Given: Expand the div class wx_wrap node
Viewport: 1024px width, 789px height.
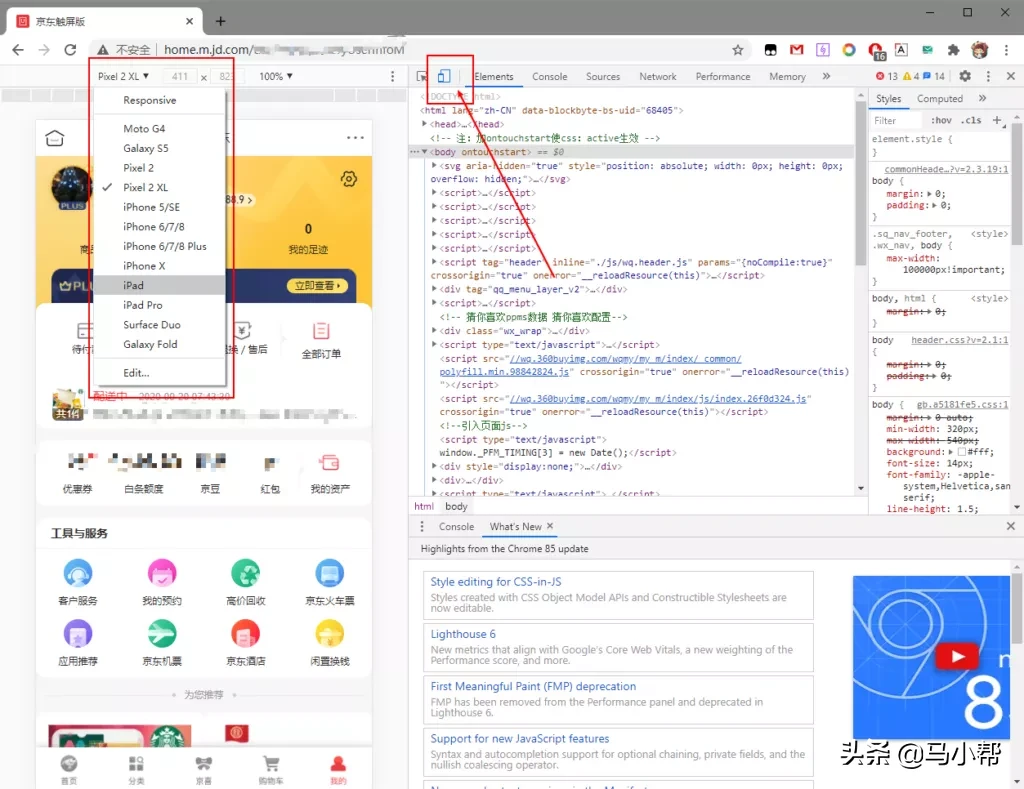Looking at the screenshot, I should click(434, 330).
